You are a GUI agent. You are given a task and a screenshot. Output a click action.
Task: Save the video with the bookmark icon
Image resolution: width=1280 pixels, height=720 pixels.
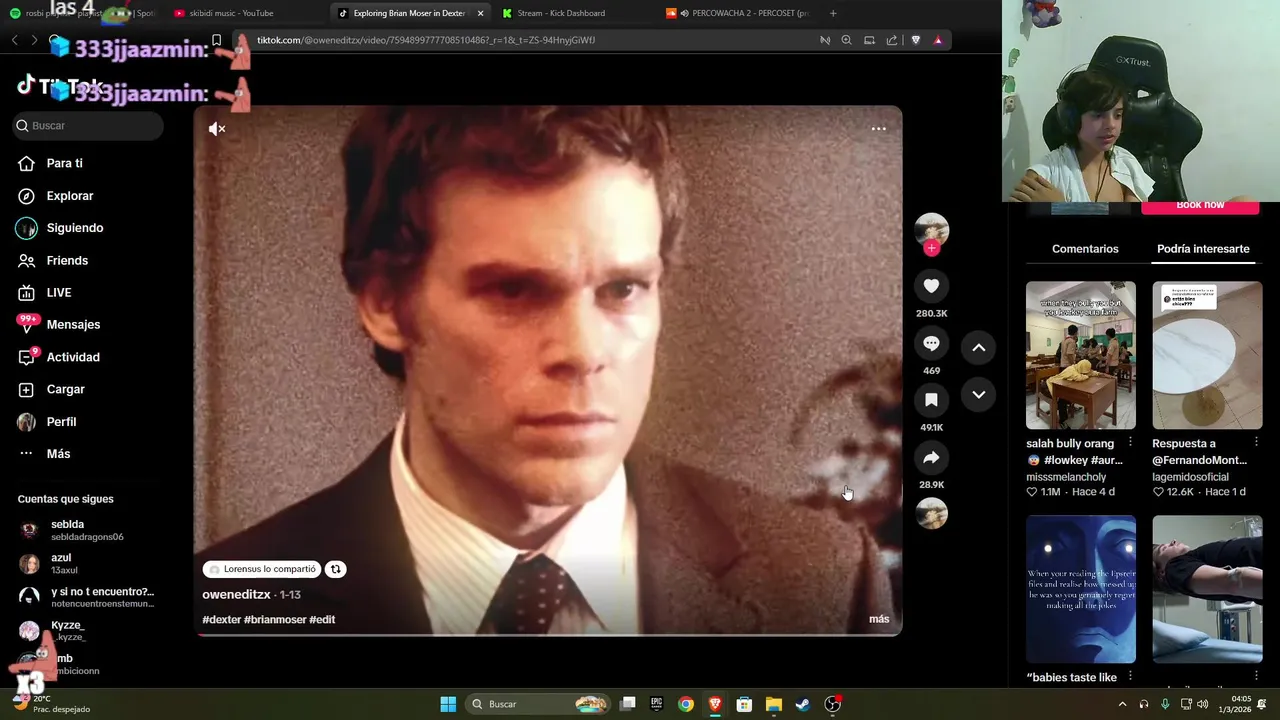[931, 400]
